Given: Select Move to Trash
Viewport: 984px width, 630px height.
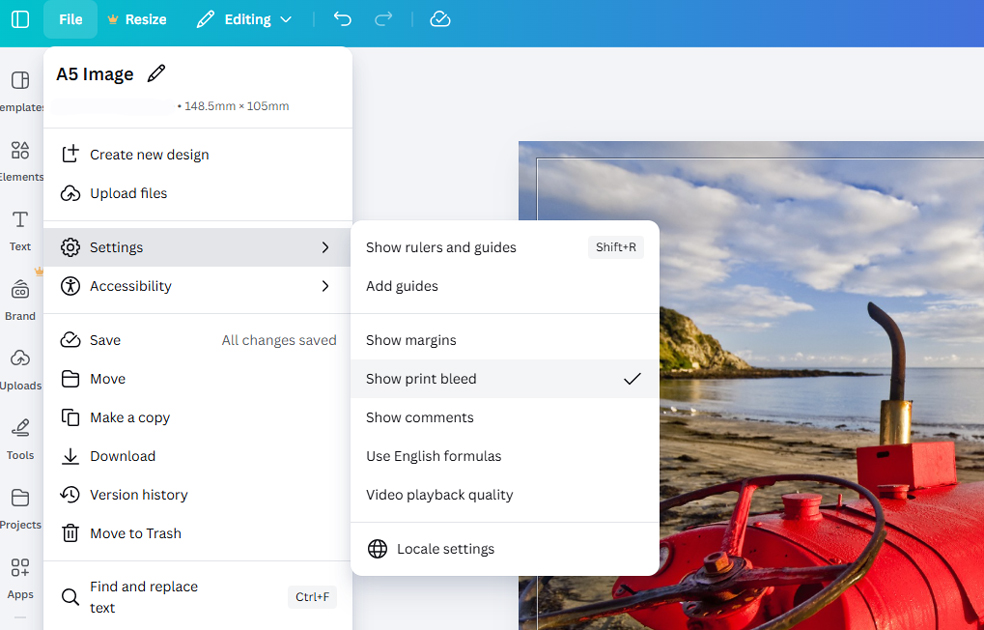Looking at the screenshot, I should click(198, 533).
